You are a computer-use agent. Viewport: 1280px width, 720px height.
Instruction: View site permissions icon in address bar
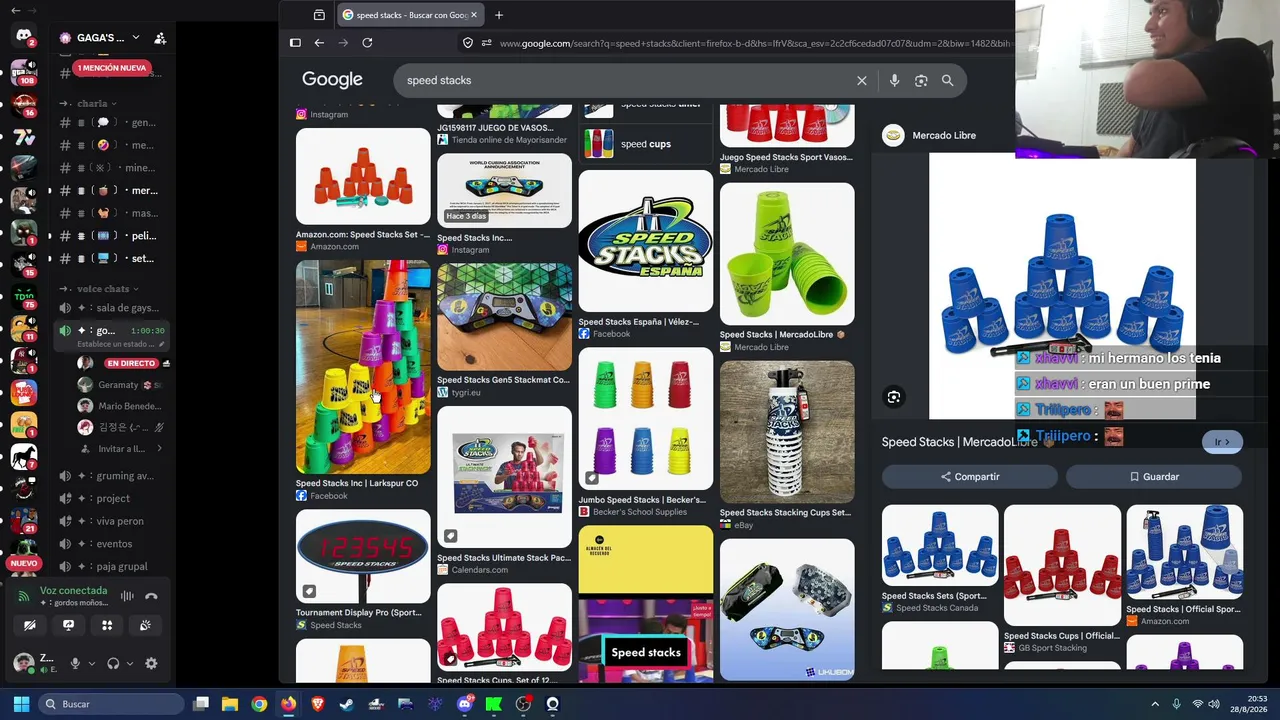[487, 43]
